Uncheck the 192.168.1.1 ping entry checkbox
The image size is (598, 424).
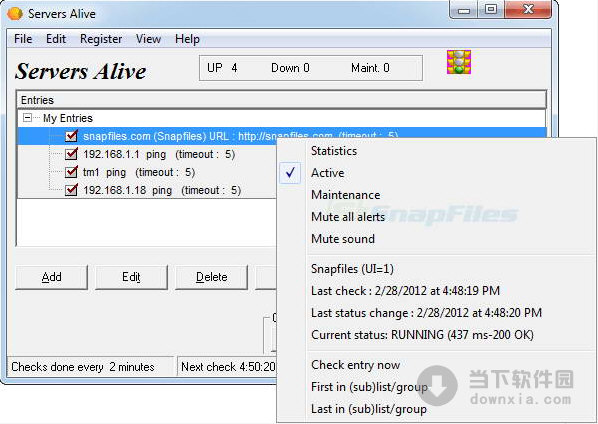coord(71,154)
